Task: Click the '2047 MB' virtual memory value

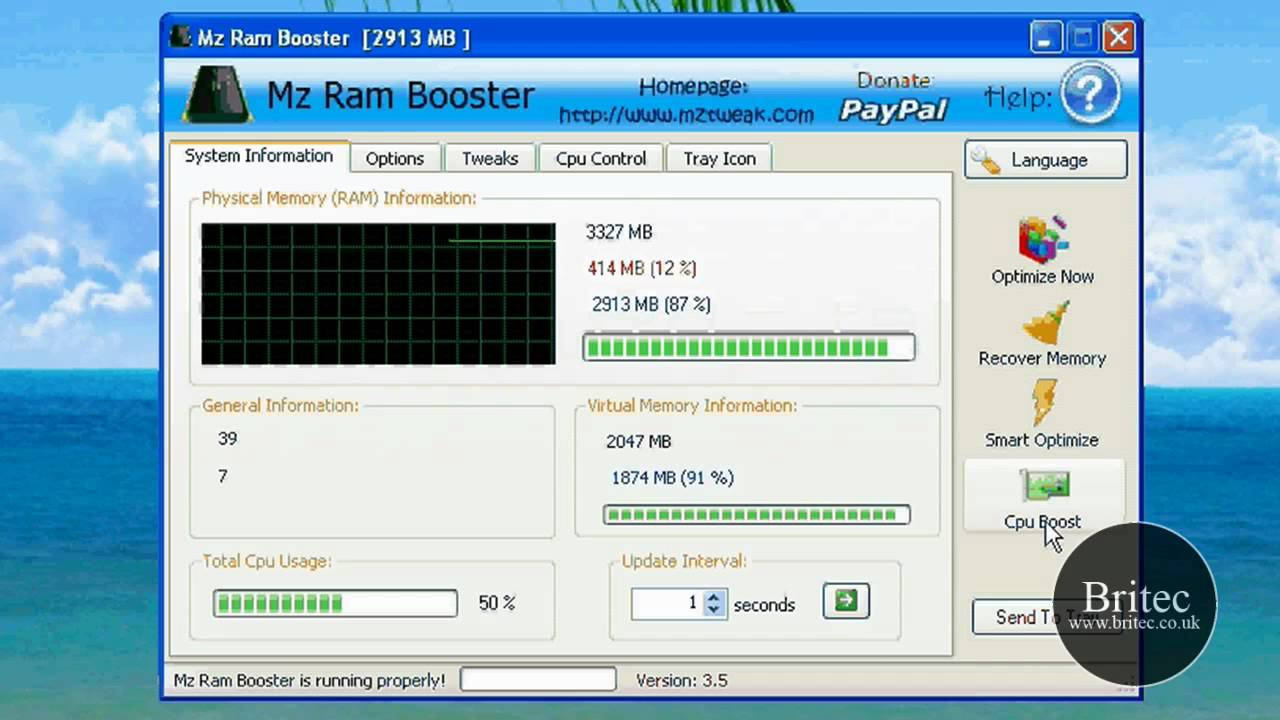Action: [638, 441]
